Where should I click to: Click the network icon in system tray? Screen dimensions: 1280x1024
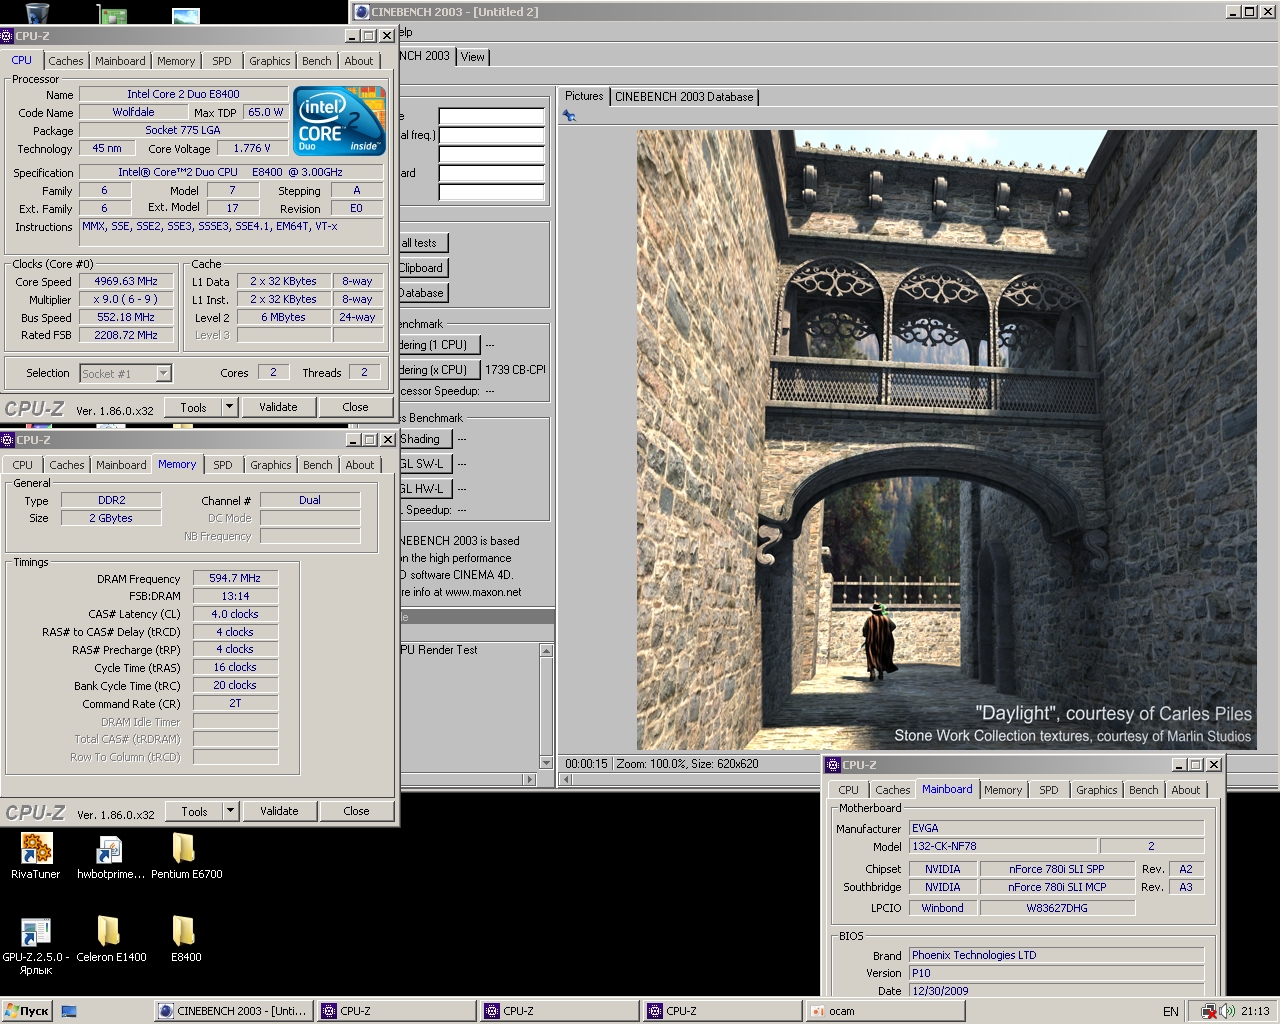coord(1209,1012)
